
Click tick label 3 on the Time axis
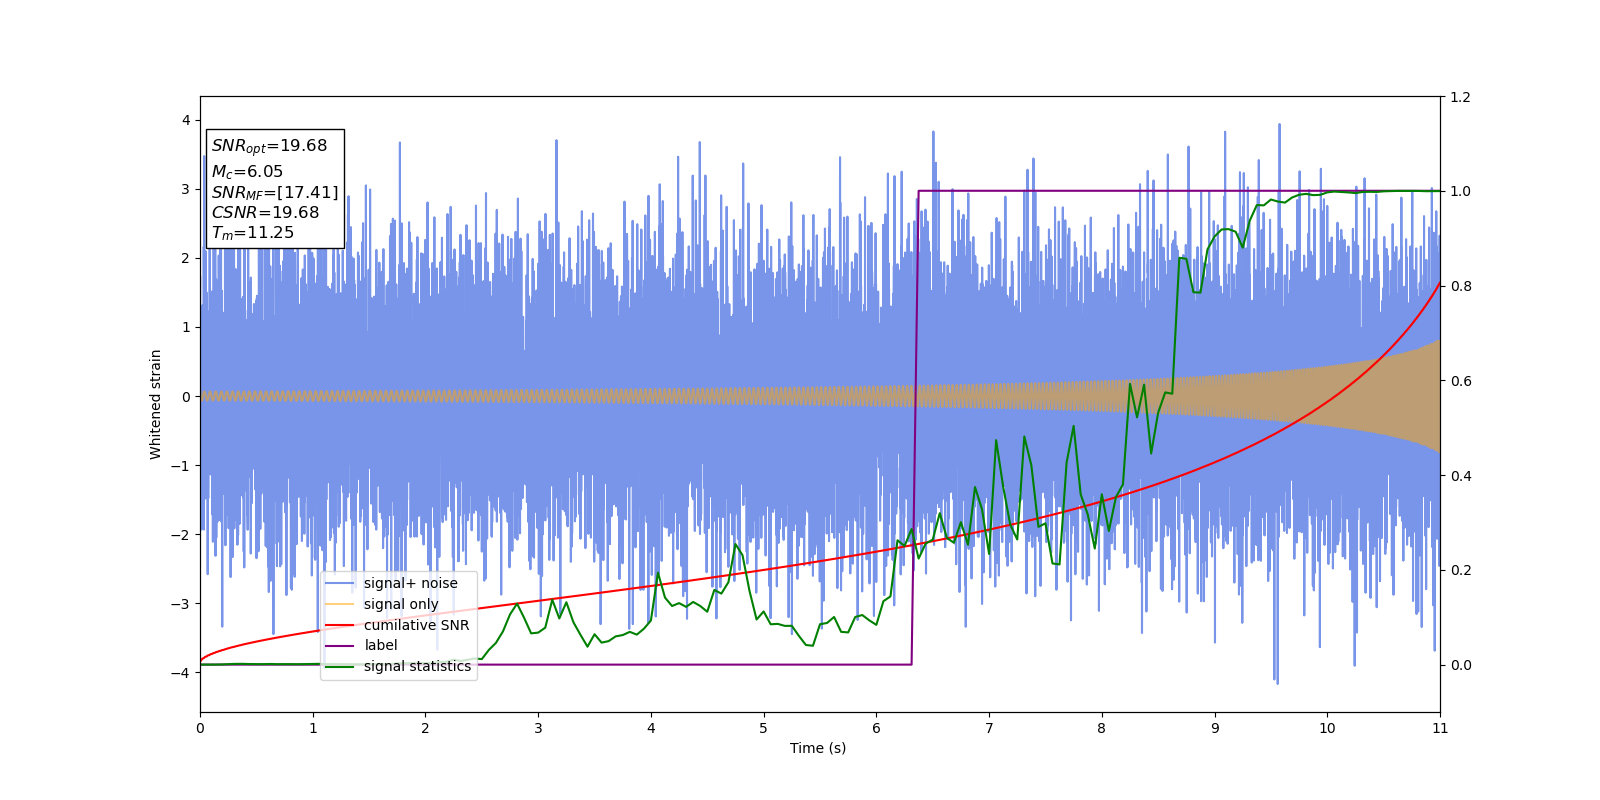click(538, 728)
